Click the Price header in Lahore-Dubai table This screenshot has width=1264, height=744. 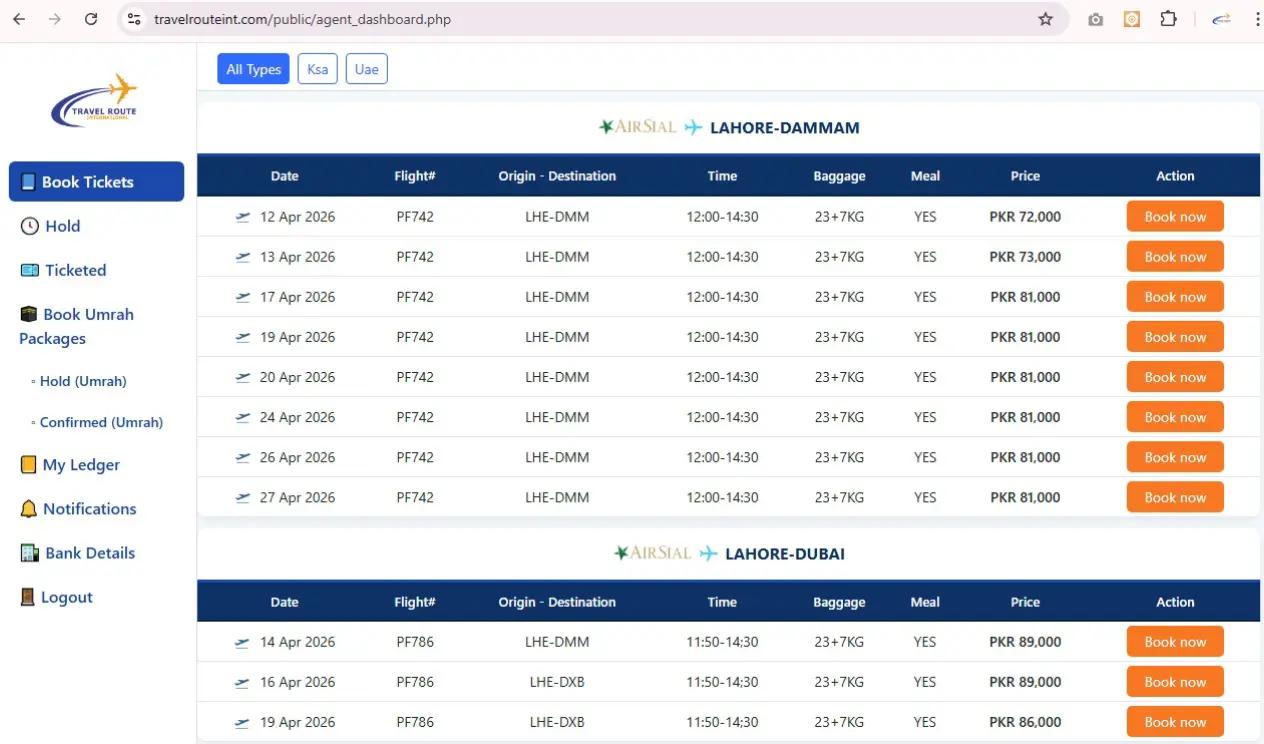click(1025, 602)
